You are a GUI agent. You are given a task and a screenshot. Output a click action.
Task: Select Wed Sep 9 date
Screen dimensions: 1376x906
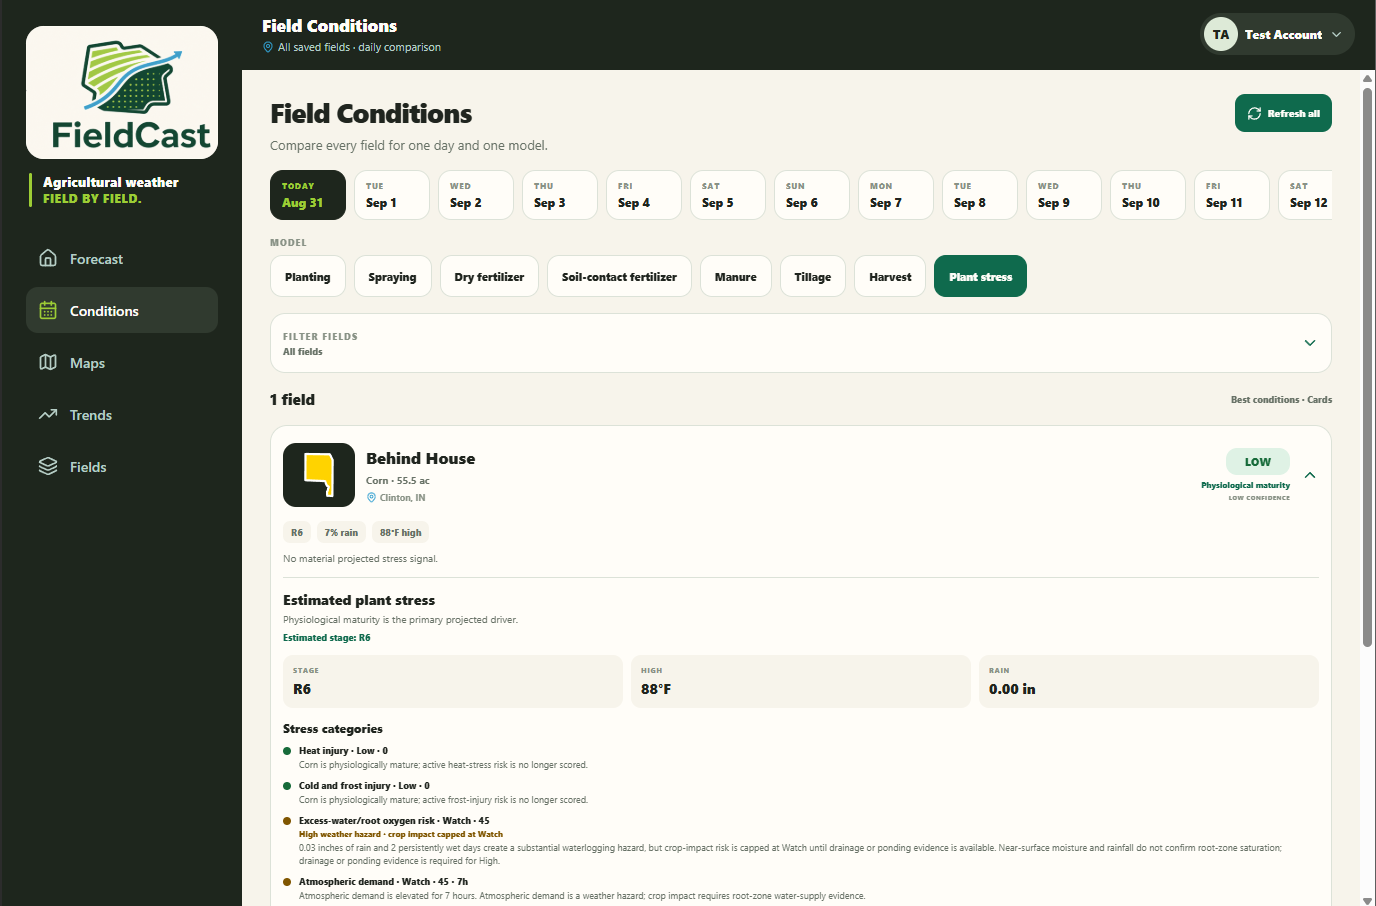click(1064, 194)
